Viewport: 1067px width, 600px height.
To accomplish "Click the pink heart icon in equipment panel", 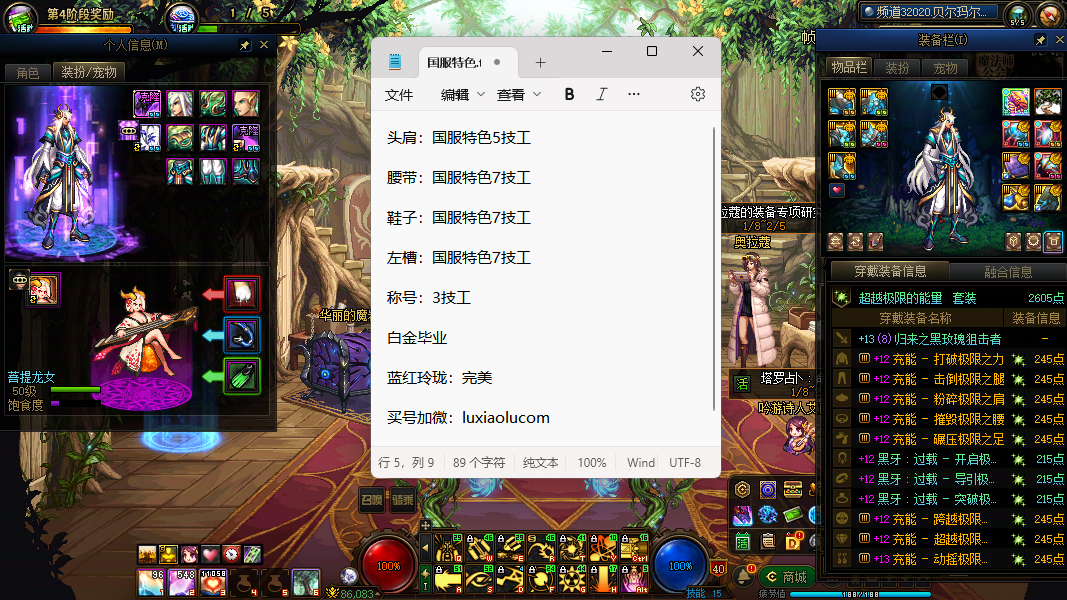I will click(837, 190).
